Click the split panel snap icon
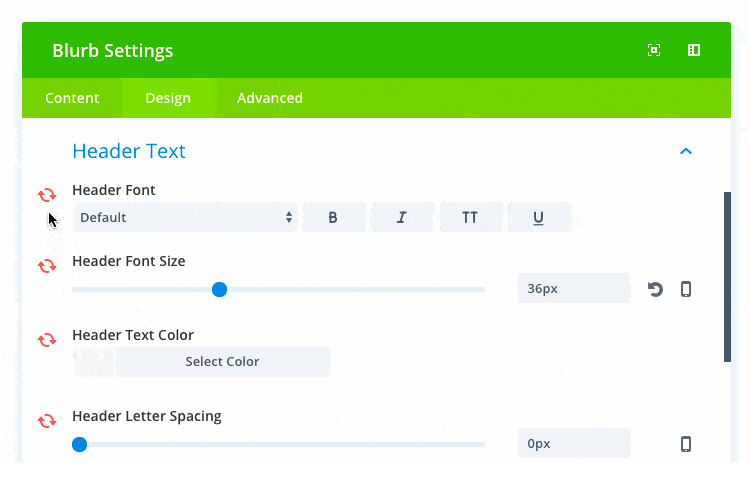 coord(694,50)
